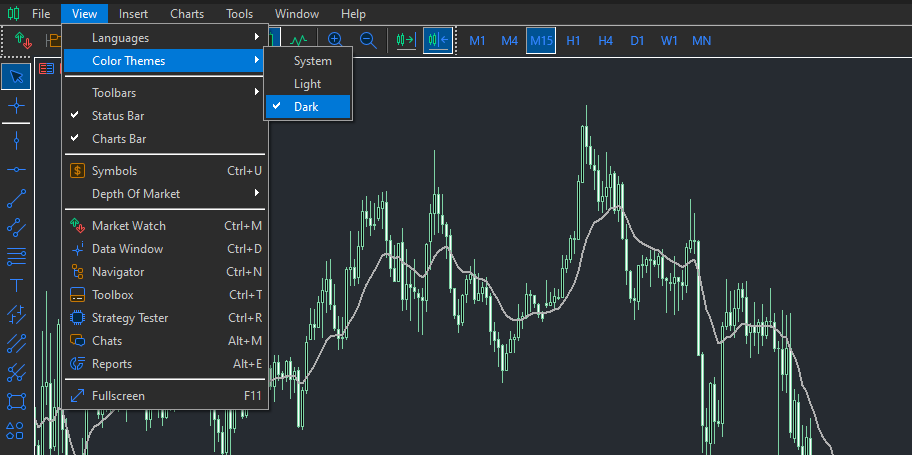The image size is (912, 455).
Task: Expand the Color Themes submenu
Action: click(x=165, y=61)
